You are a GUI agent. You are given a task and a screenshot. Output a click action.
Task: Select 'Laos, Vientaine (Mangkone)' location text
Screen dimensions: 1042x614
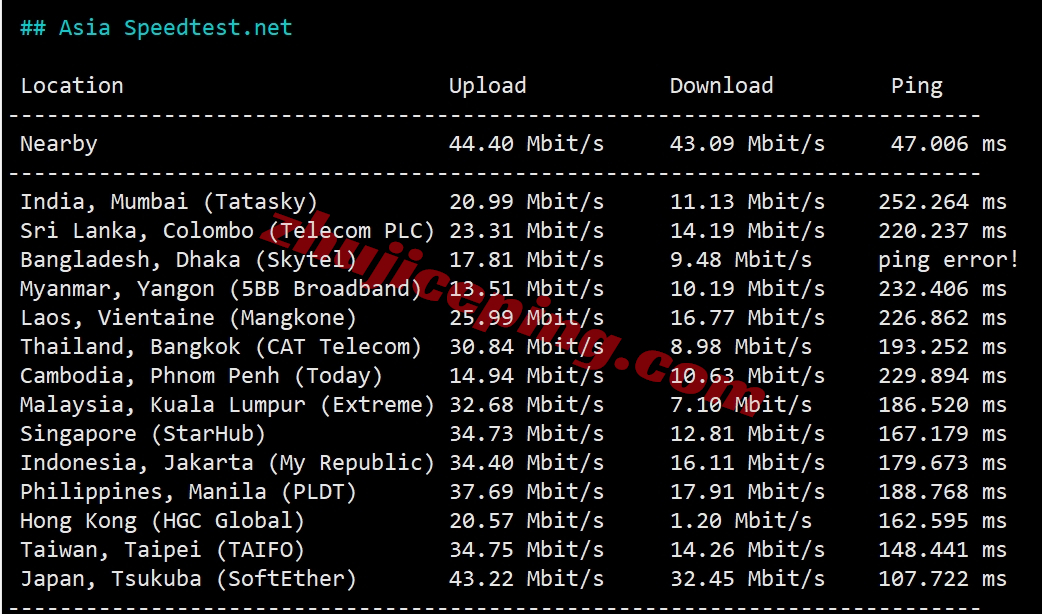pos(188,318)
